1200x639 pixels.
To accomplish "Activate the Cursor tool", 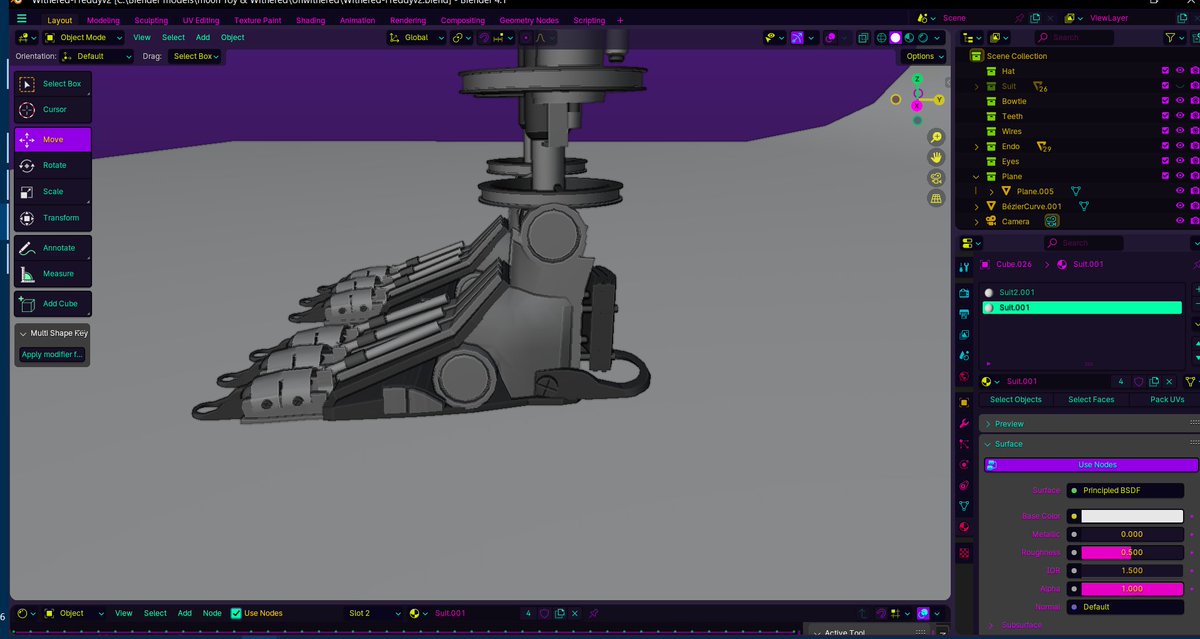I will pyautogui.click(x=53, y=110).
